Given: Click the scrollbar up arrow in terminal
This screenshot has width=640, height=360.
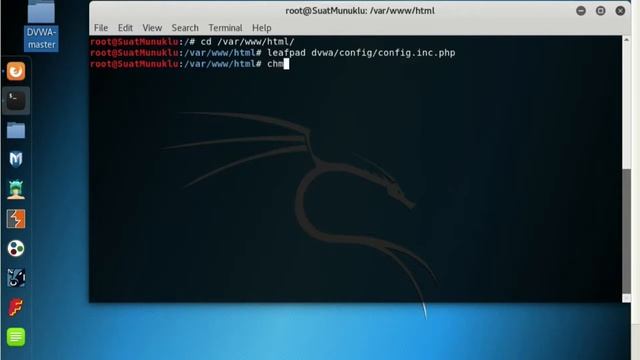Looking at the screenshot, I should (626, 40).
